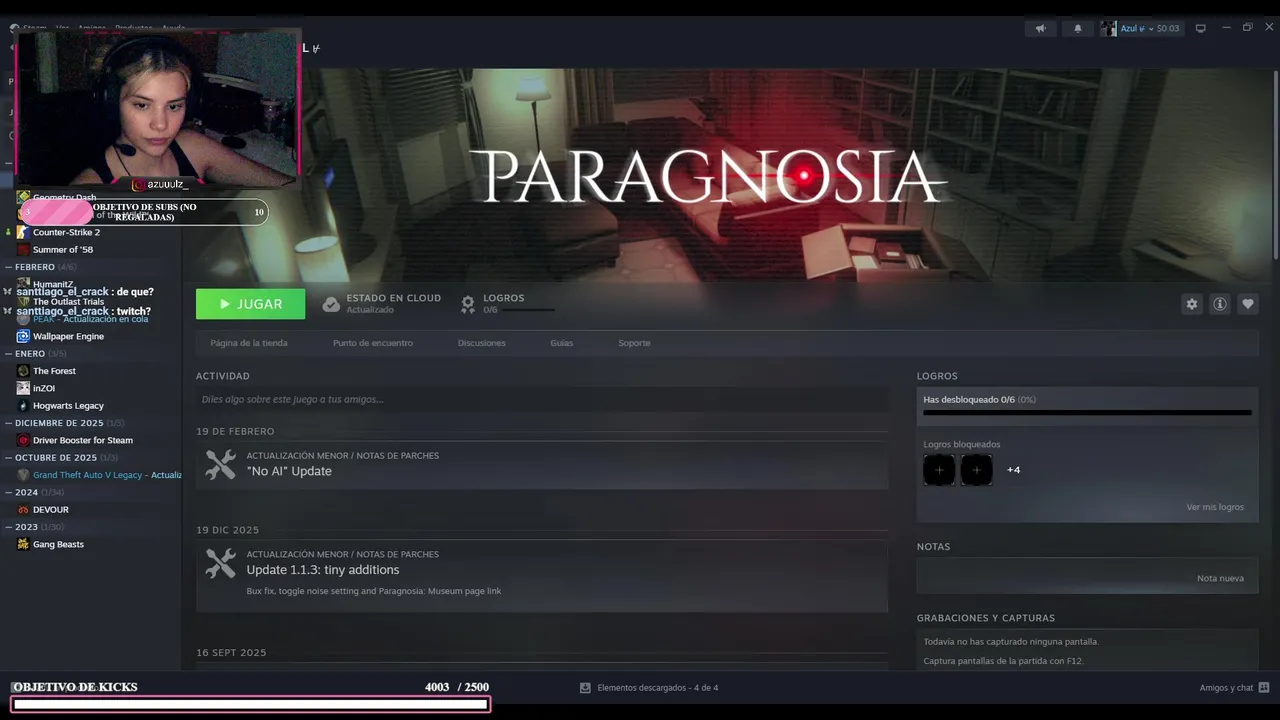Select Hogwarts Legacy icon in library
Image resolution: width=1280 pixels, height=720 pixels.
[x=23, y=406]
